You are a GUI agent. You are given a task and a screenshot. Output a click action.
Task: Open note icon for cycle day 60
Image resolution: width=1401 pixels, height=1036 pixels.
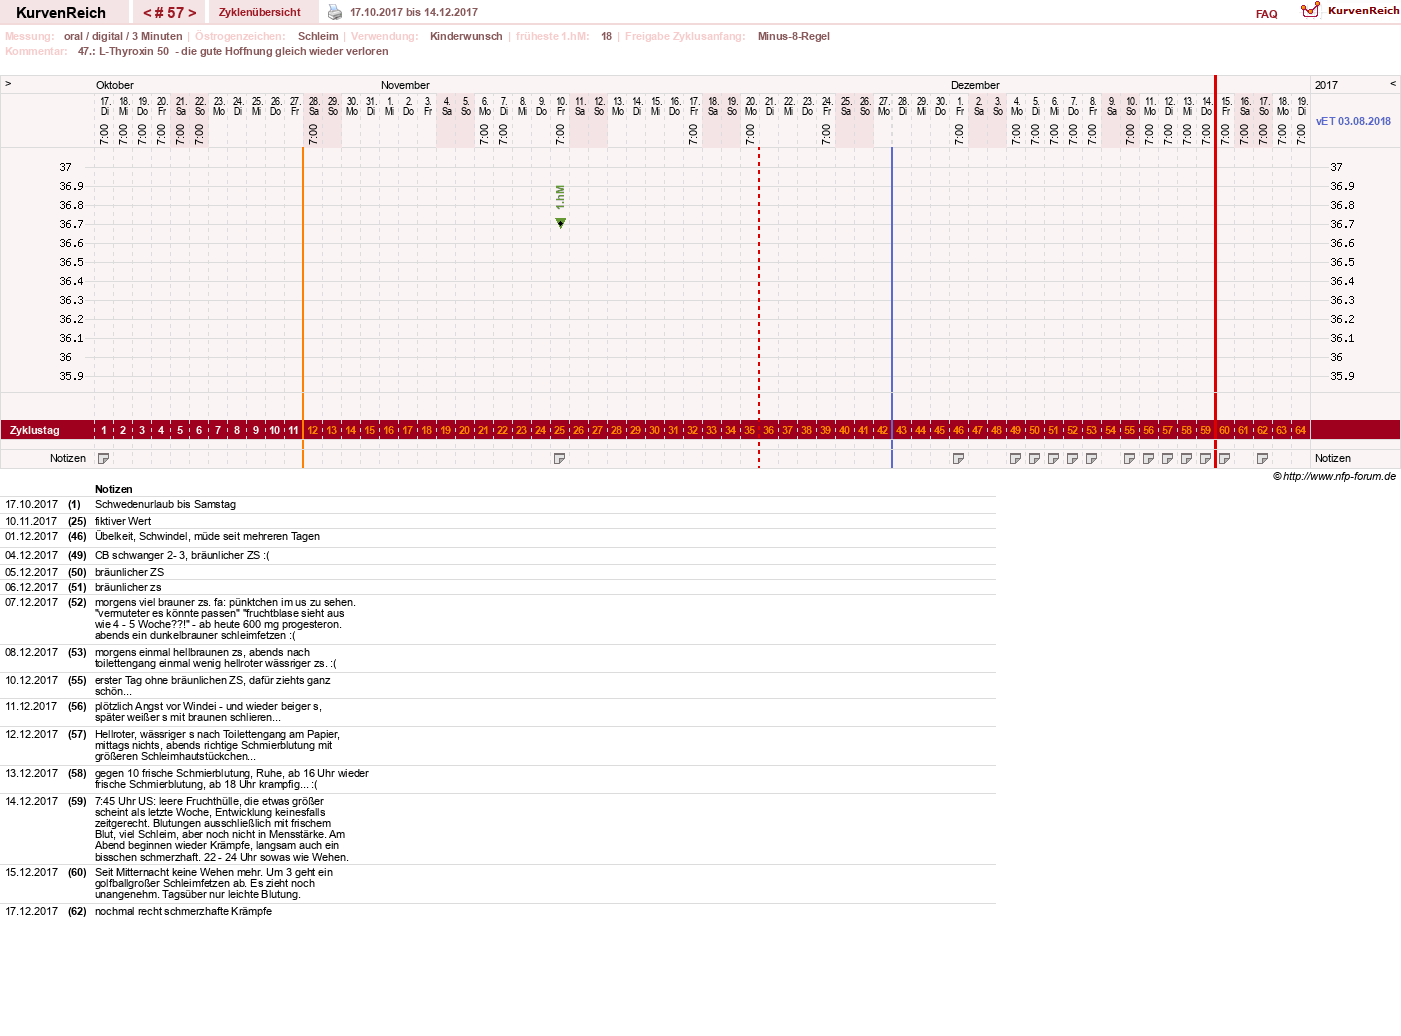(x=1225, y=459)
